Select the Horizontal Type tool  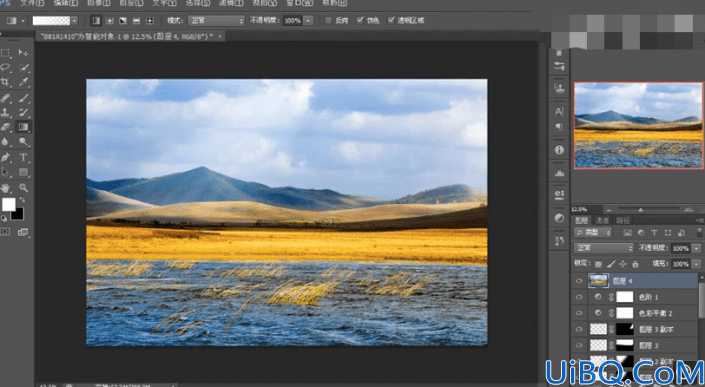[x=23, y=157]
